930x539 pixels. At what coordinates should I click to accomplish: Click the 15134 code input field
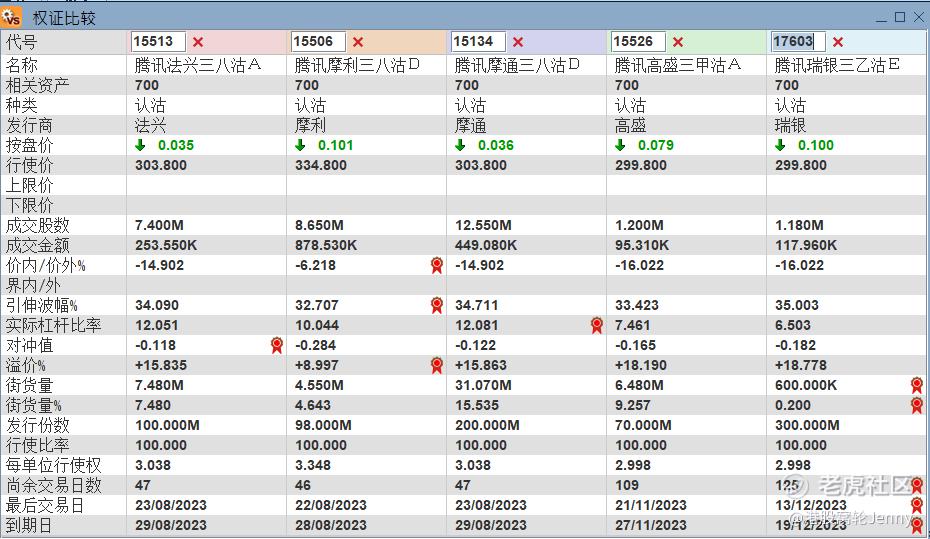click(478, 42)
